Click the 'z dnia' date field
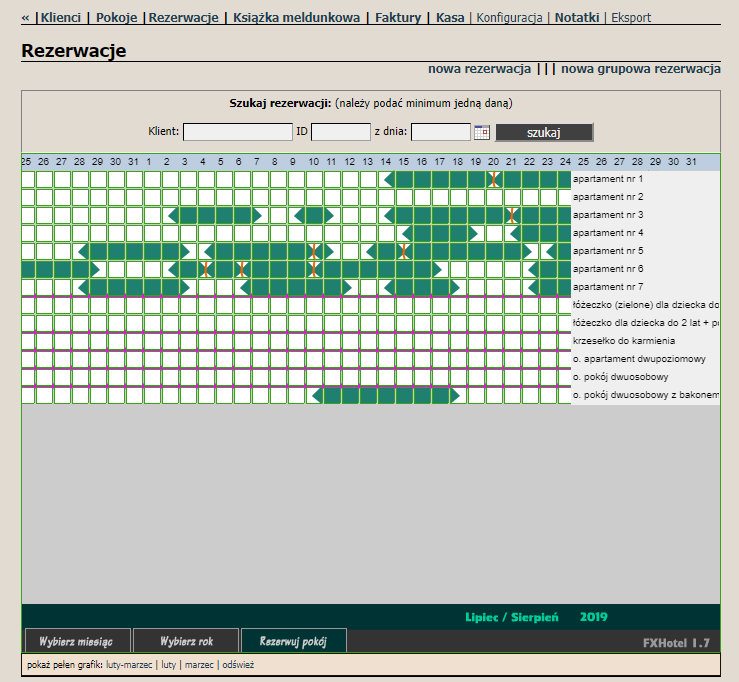 click(x=440, y=132)
